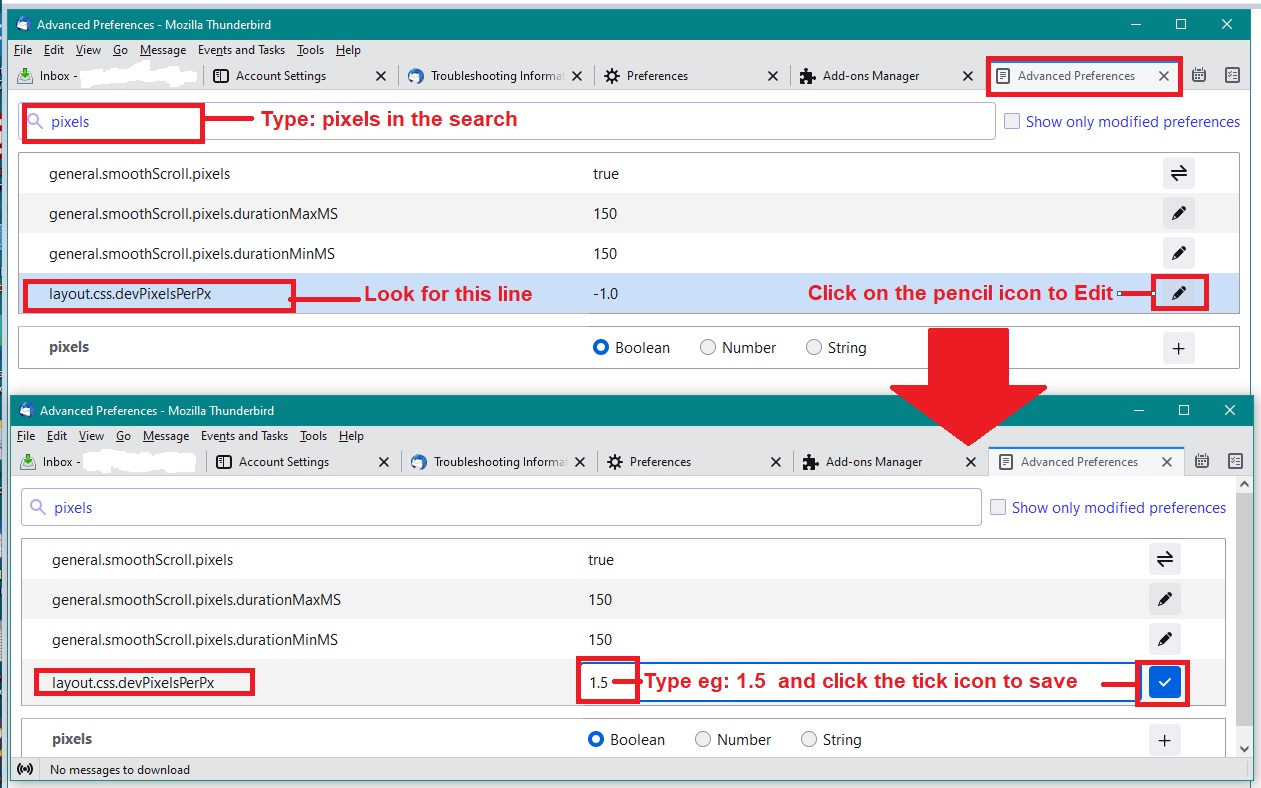Enable 'Show only modified preferences' in the upper window
Screen dimensions: 1261x788
[x=1012, y=121]
